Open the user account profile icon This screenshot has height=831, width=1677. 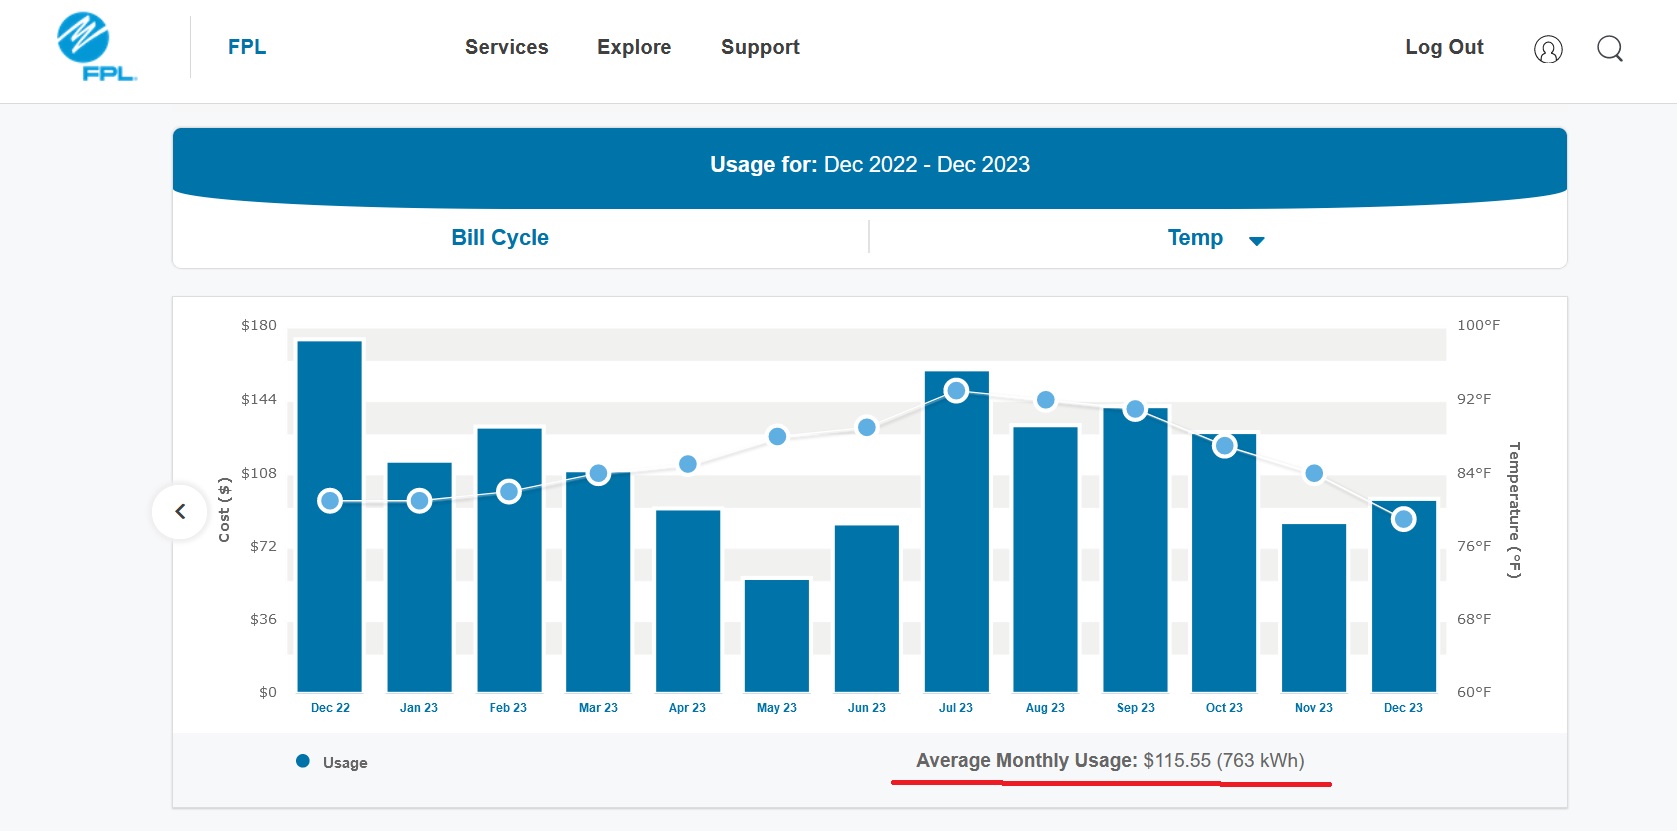1548,49
